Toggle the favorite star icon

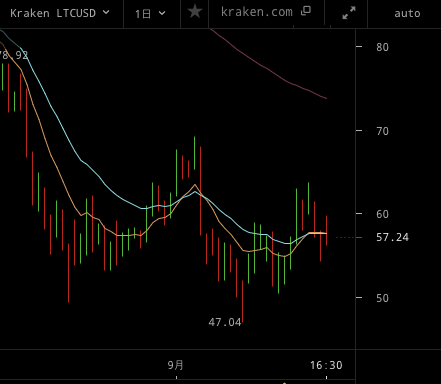[x=195, y=12]
